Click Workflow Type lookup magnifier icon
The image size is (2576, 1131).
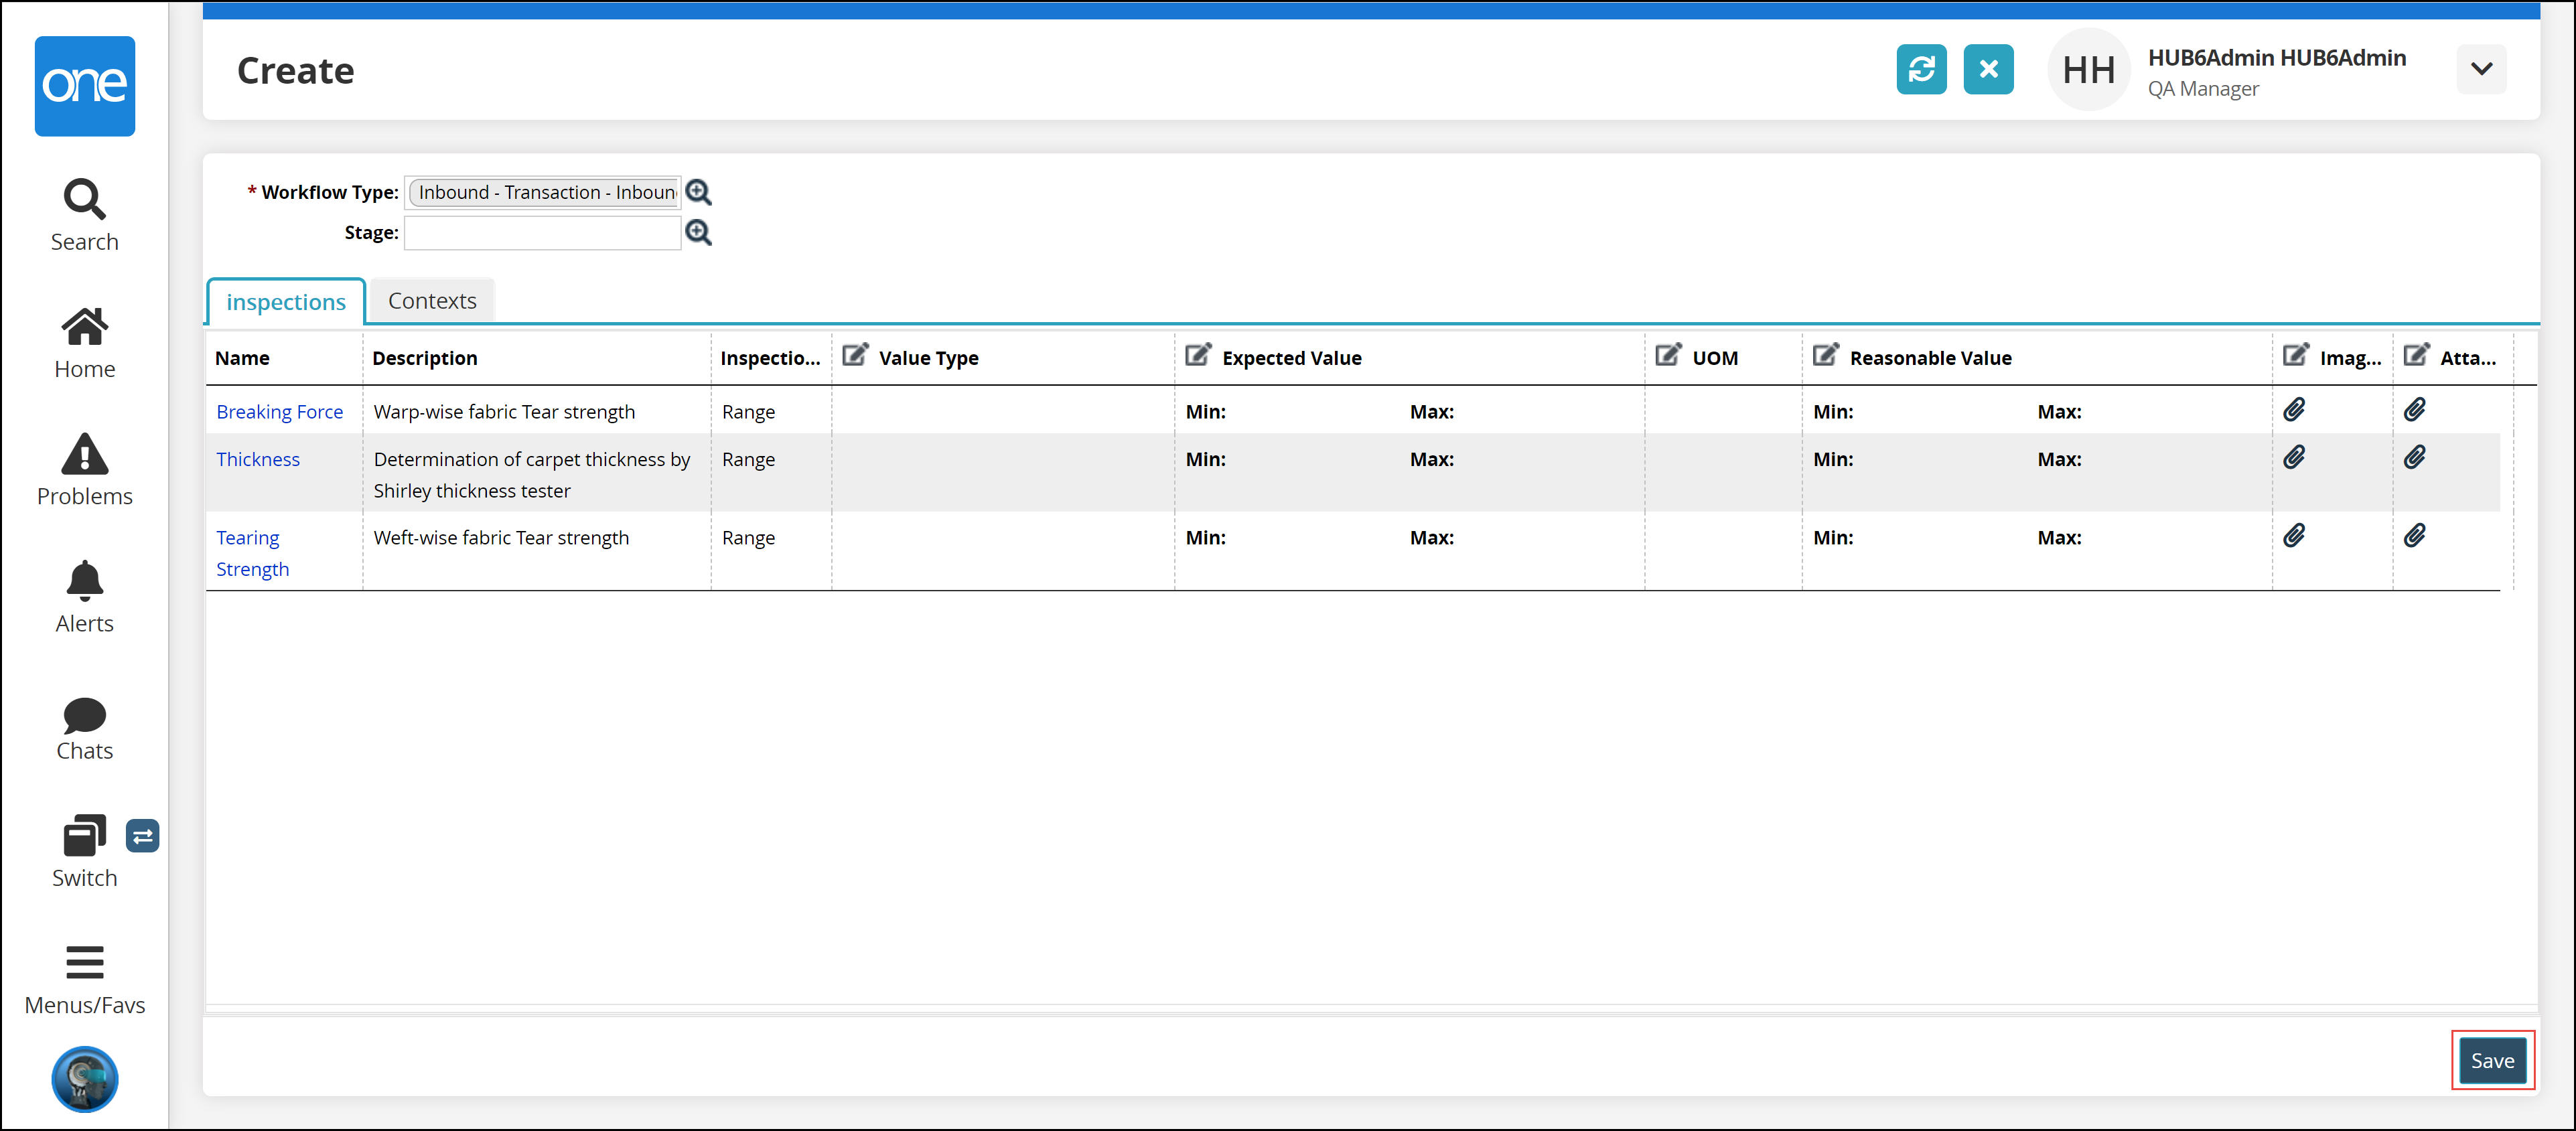click(x=698, y=192)
